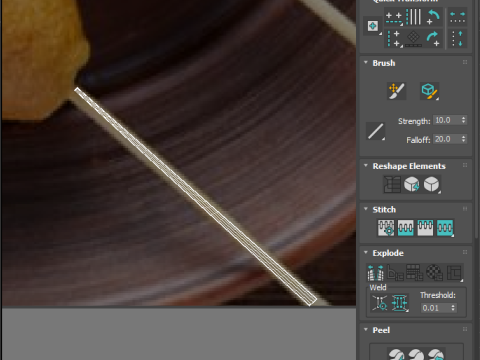Image resolution: width=480 pixels, height=360 pixels.
Task: Click the Weld Selected Subobjects icon
Action: pos(400,303)
